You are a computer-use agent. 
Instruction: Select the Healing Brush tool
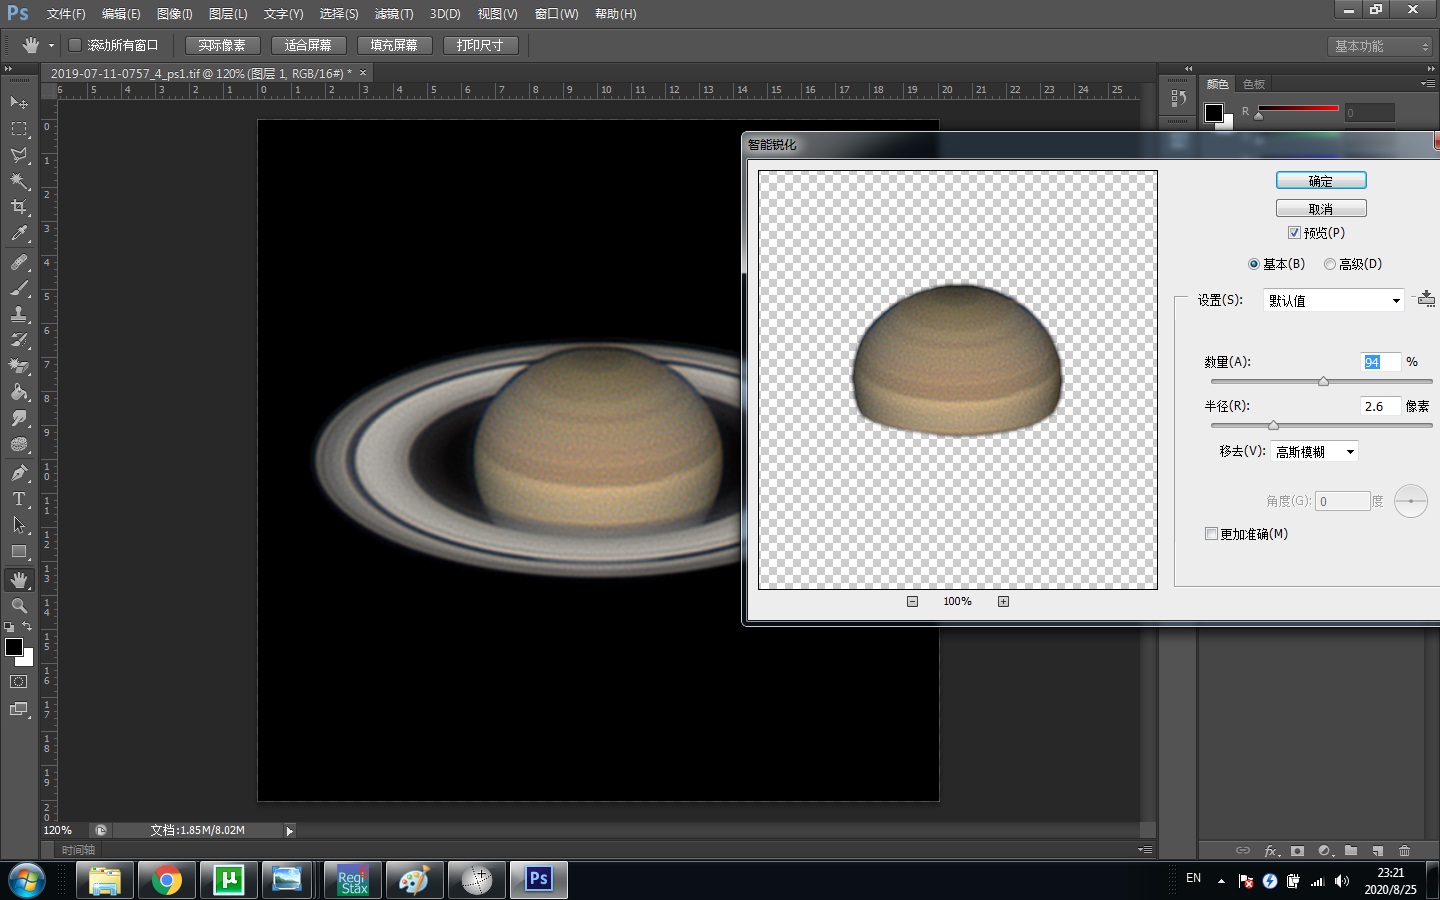(x=19, y=262)
